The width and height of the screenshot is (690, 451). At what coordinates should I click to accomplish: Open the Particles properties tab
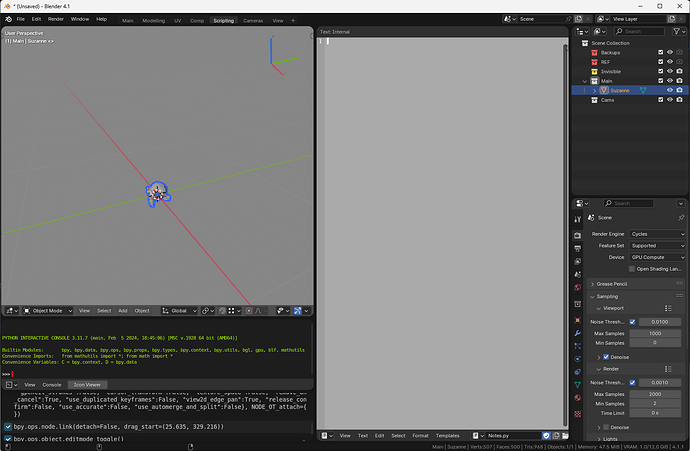578,346
